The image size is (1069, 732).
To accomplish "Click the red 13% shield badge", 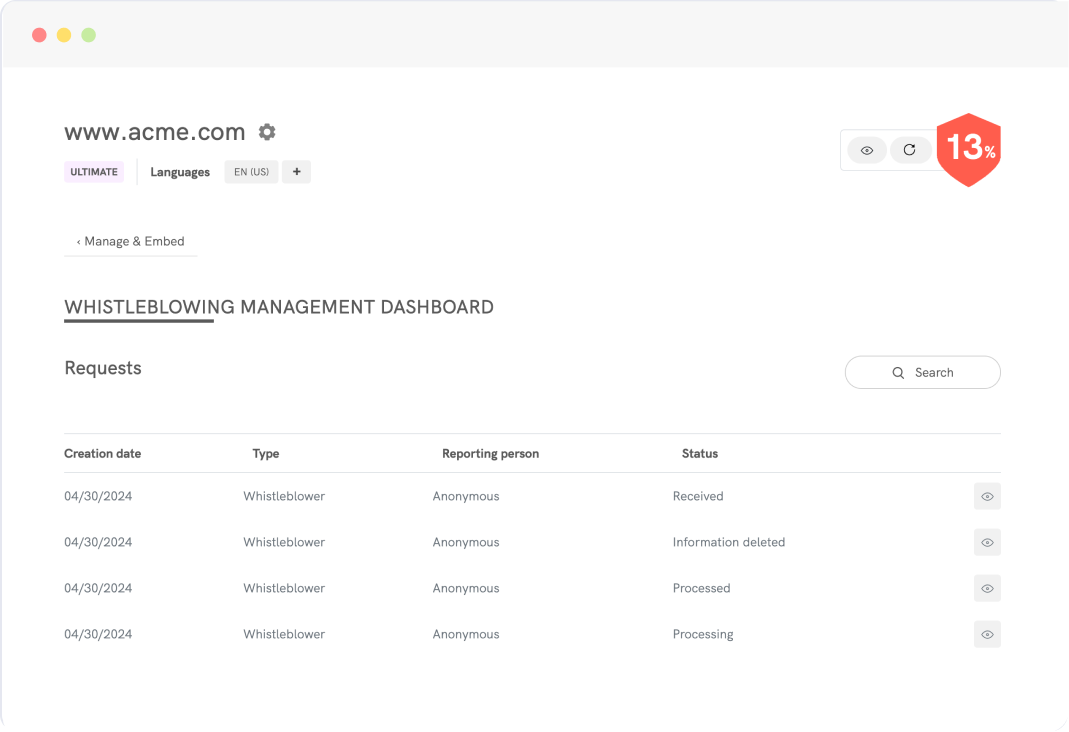I will (x=968, y=149).
